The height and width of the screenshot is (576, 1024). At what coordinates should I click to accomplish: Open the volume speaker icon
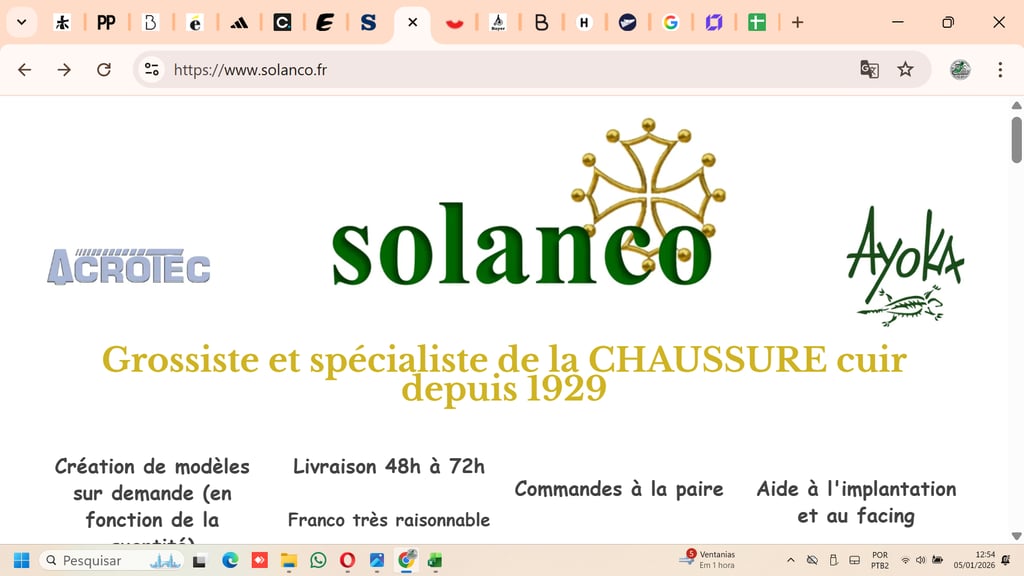[921, 560]
